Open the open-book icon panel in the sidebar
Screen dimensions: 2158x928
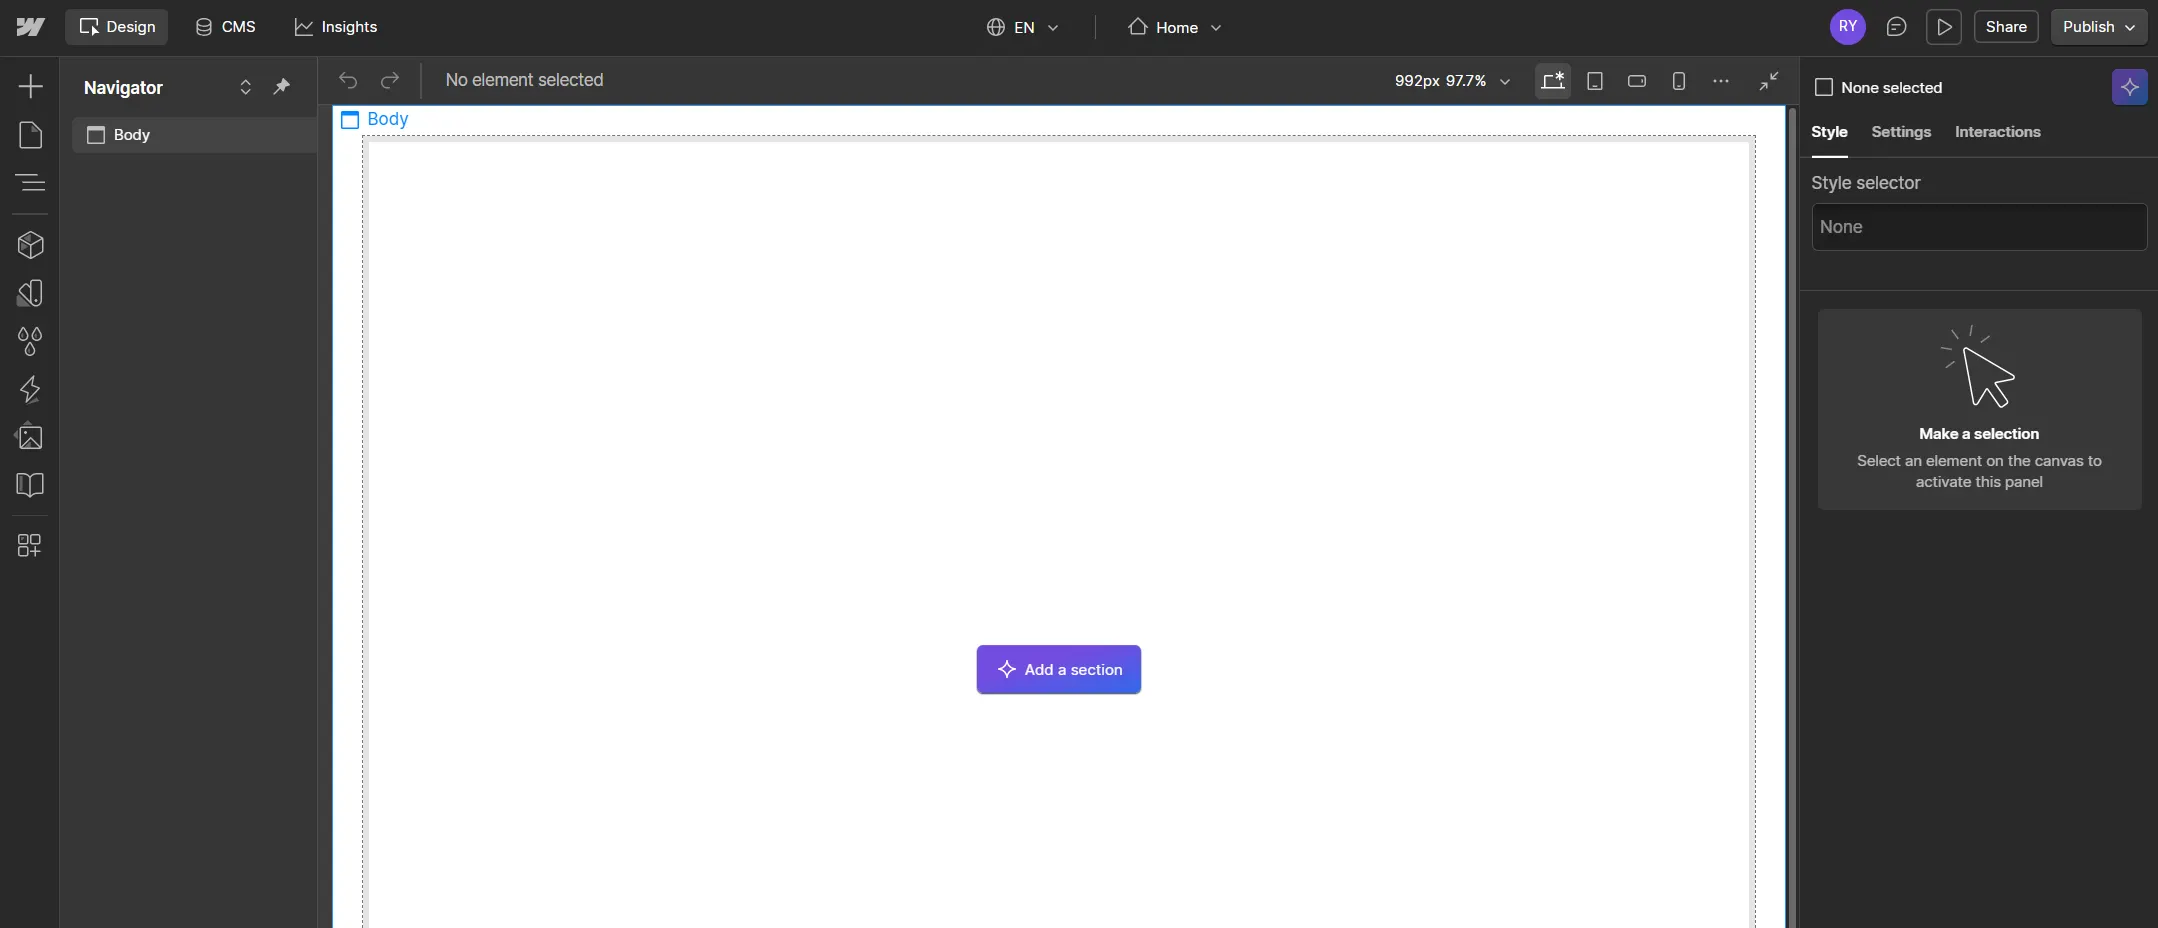(30, 485)
